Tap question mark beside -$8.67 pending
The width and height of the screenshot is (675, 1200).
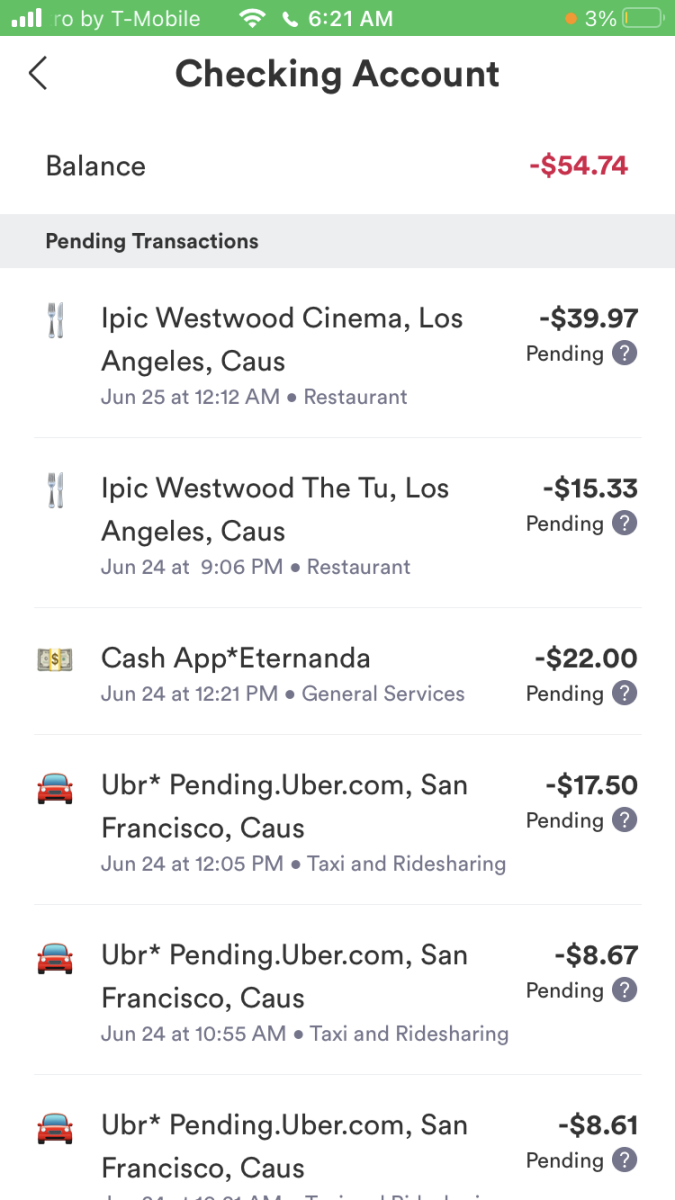(624, 990)
